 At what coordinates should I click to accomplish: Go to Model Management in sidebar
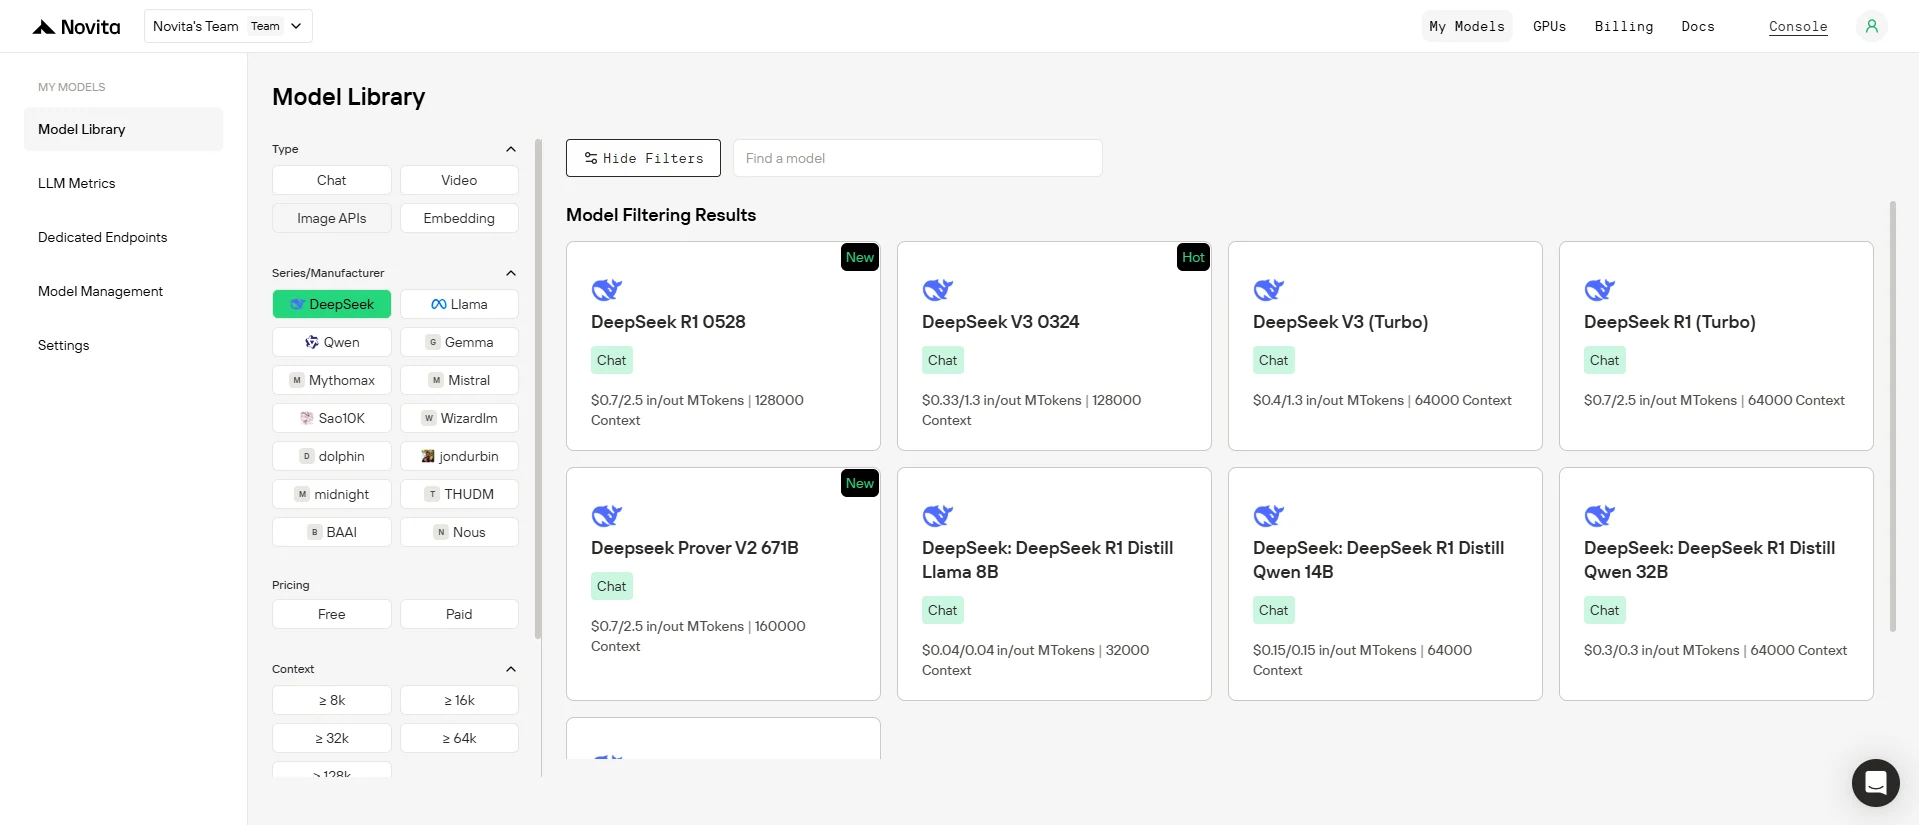point(123,291)
